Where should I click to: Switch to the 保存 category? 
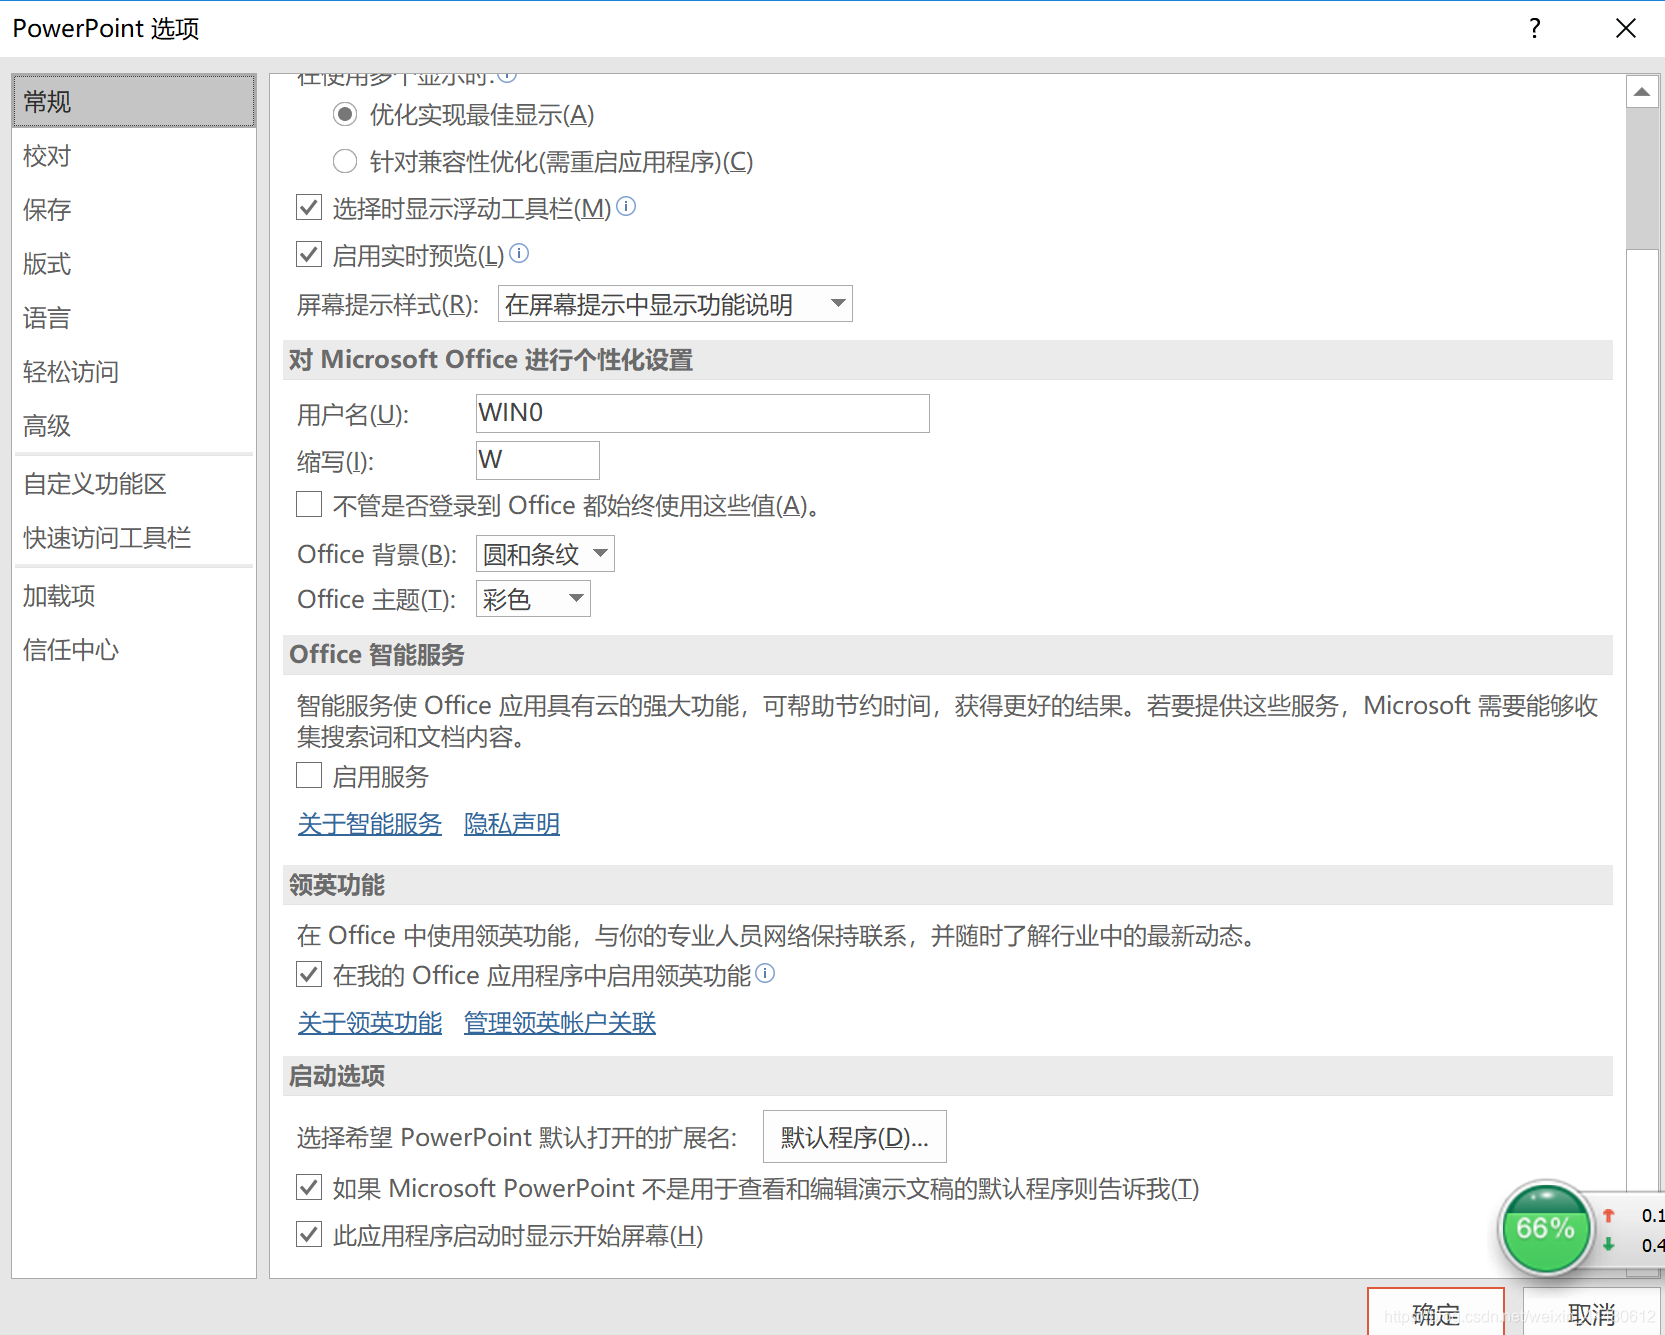[134, 209]
